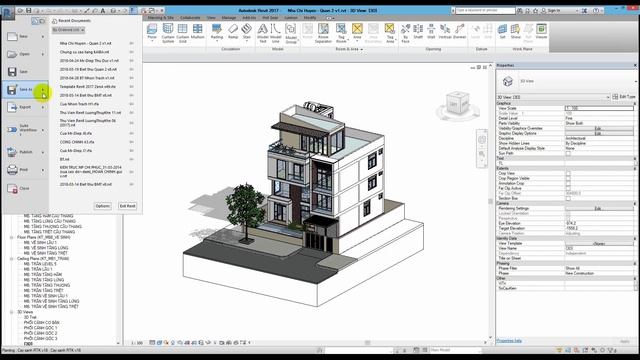This screenshot has height=360, width=640.
Task: Select the Area tool
Action: click(357, 32)
